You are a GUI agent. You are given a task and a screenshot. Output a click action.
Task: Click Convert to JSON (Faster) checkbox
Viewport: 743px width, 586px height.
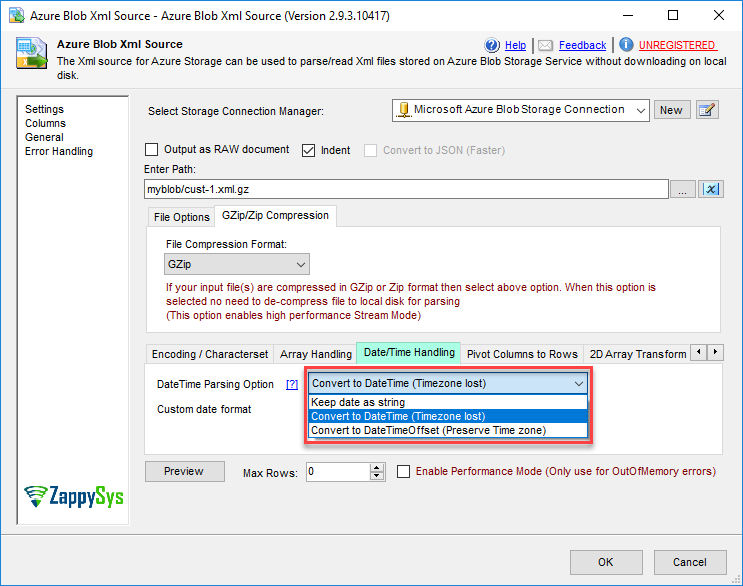point(371,150)
